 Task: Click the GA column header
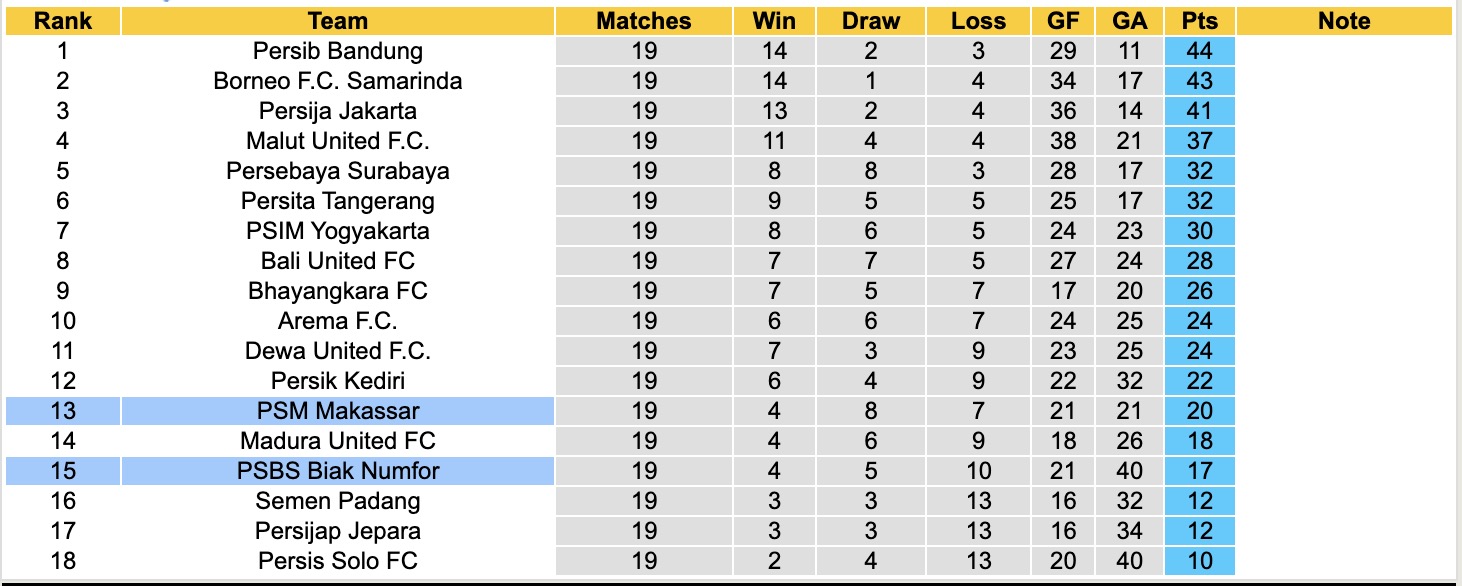click(x=1128, y=21)
